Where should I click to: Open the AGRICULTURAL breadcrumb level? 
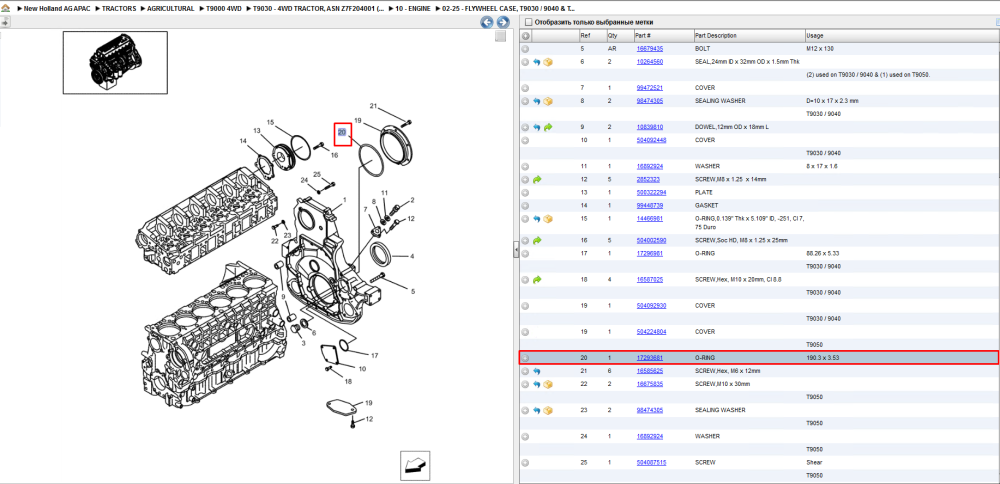click(170, 9)
